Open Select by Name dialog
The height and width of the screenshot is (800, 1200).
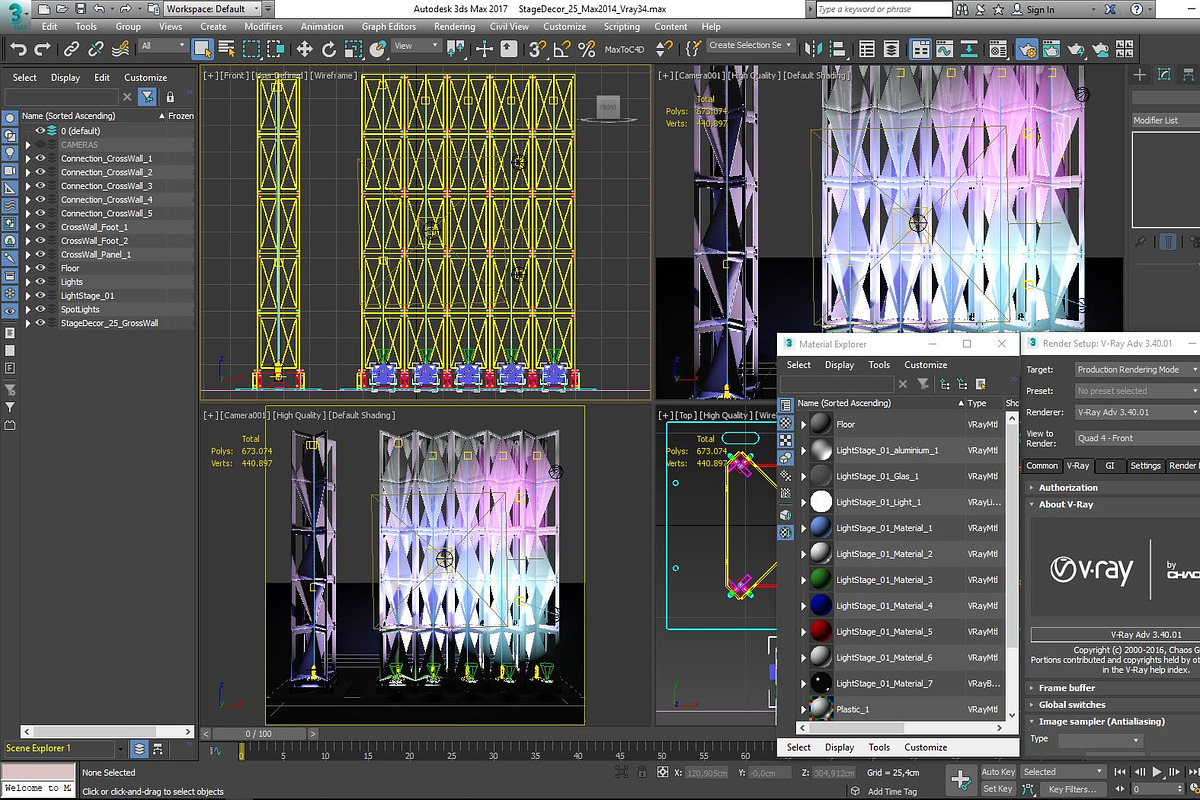(x=227, y=48)
